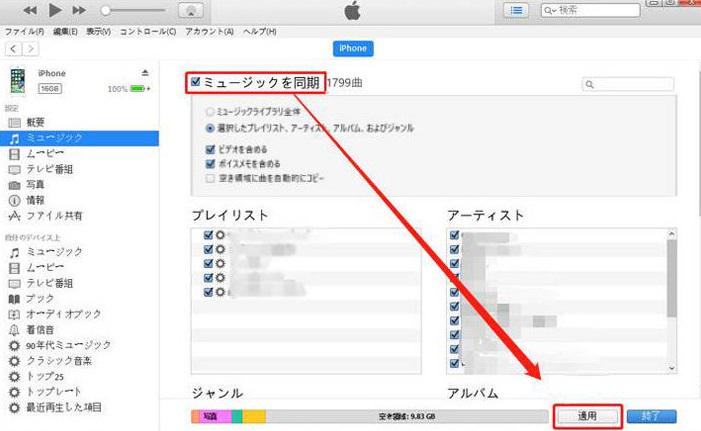701x431 pixels.
Task: Select ミュージックライブラリ全体 radio button
Action: 210,114
